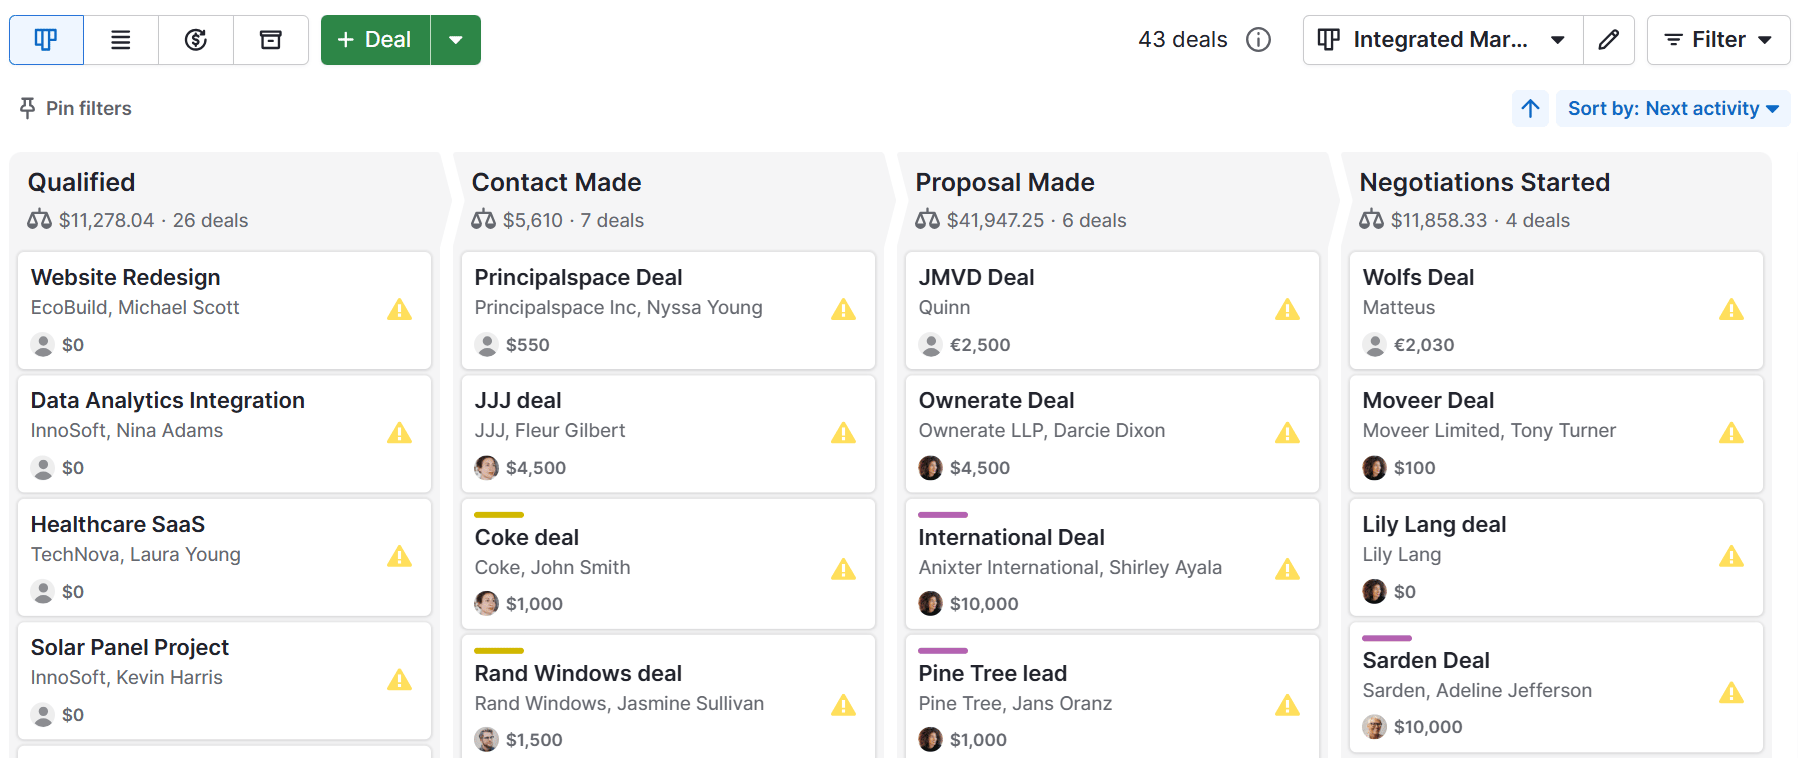1798x758 pixels.
Task: Click purple label on Sarden Deal
Action: [x=1387, y=638]
